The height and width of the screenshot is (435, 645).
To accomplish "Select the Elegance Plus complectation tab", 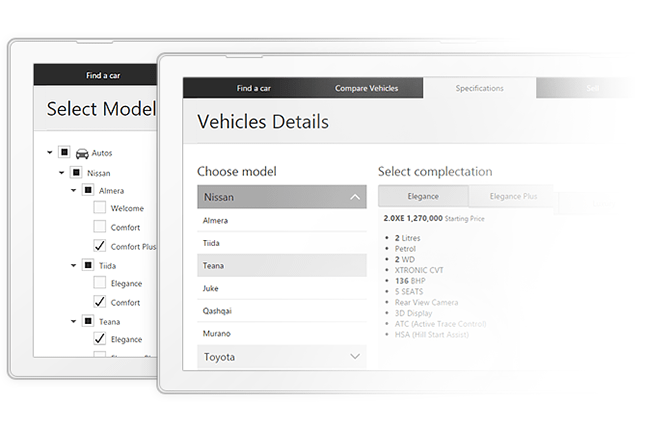I will tap(513, 196).
